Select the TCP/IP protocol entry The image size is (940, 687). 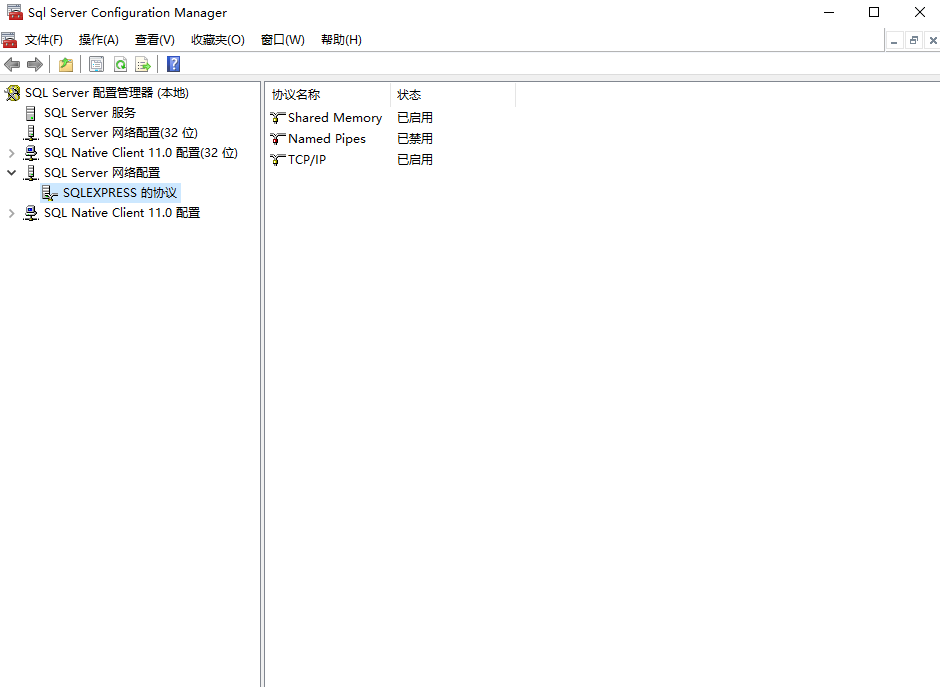click(304, 159)
